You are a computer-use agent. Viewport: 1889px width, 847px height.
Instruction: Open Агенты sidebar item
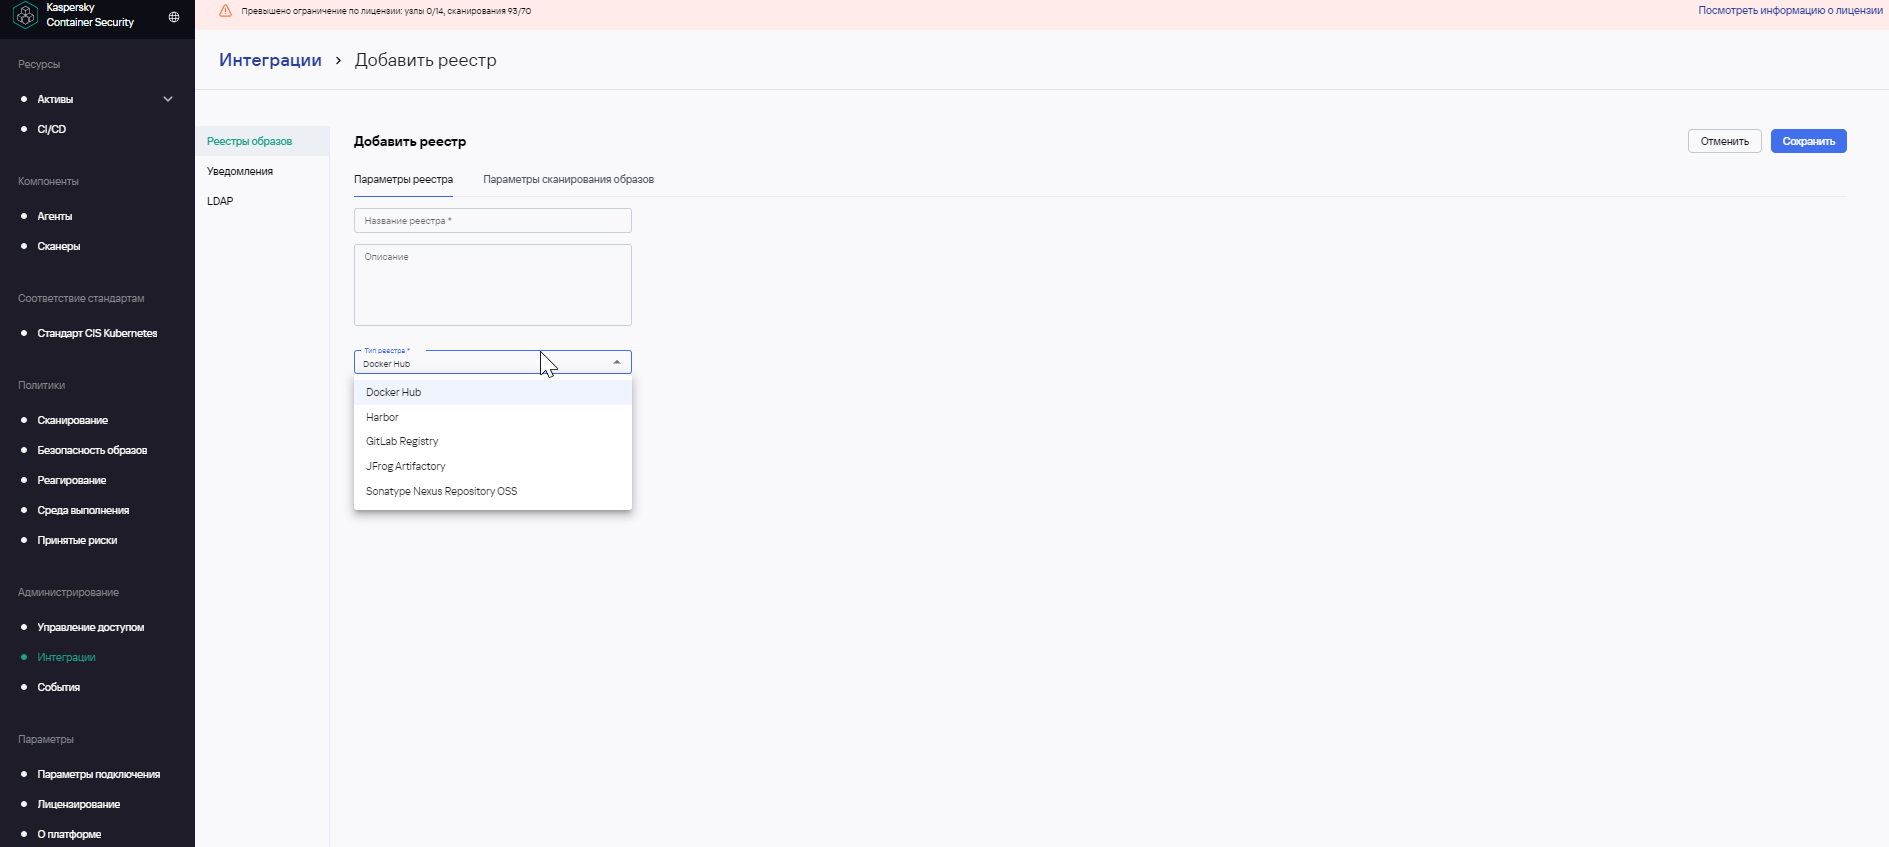point(55,216)
